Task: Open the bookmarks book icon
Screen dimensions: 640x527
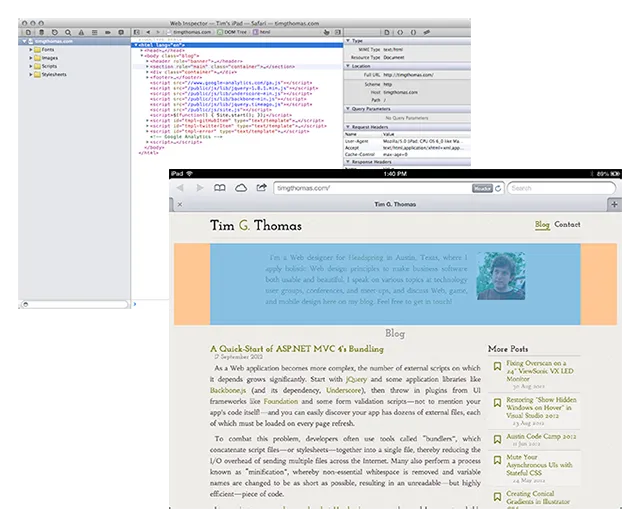Action: pyautogui.click(x=220, y=188)
